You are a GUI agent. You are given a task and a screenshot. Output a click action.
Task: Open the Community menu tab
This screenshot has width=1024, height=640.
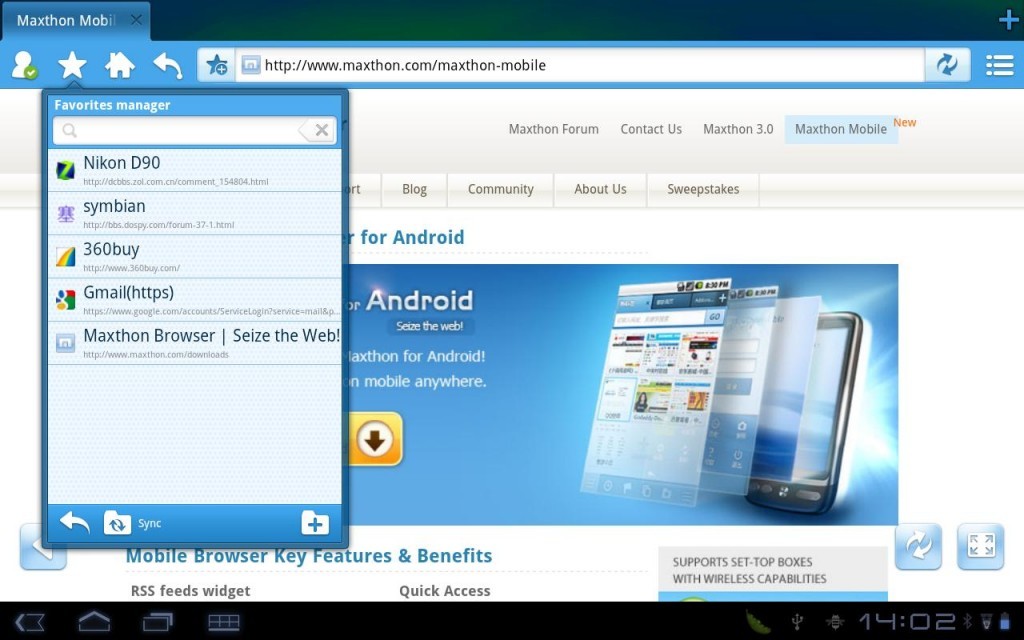[500, 189]
